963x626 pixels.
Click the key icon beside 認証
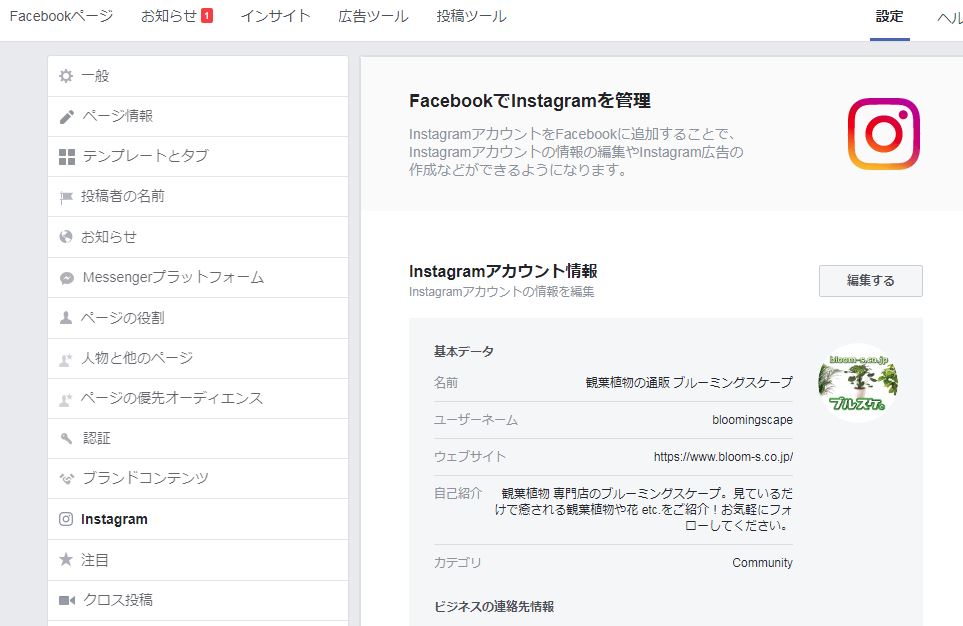pyautogui.click(x=66, y=439)
